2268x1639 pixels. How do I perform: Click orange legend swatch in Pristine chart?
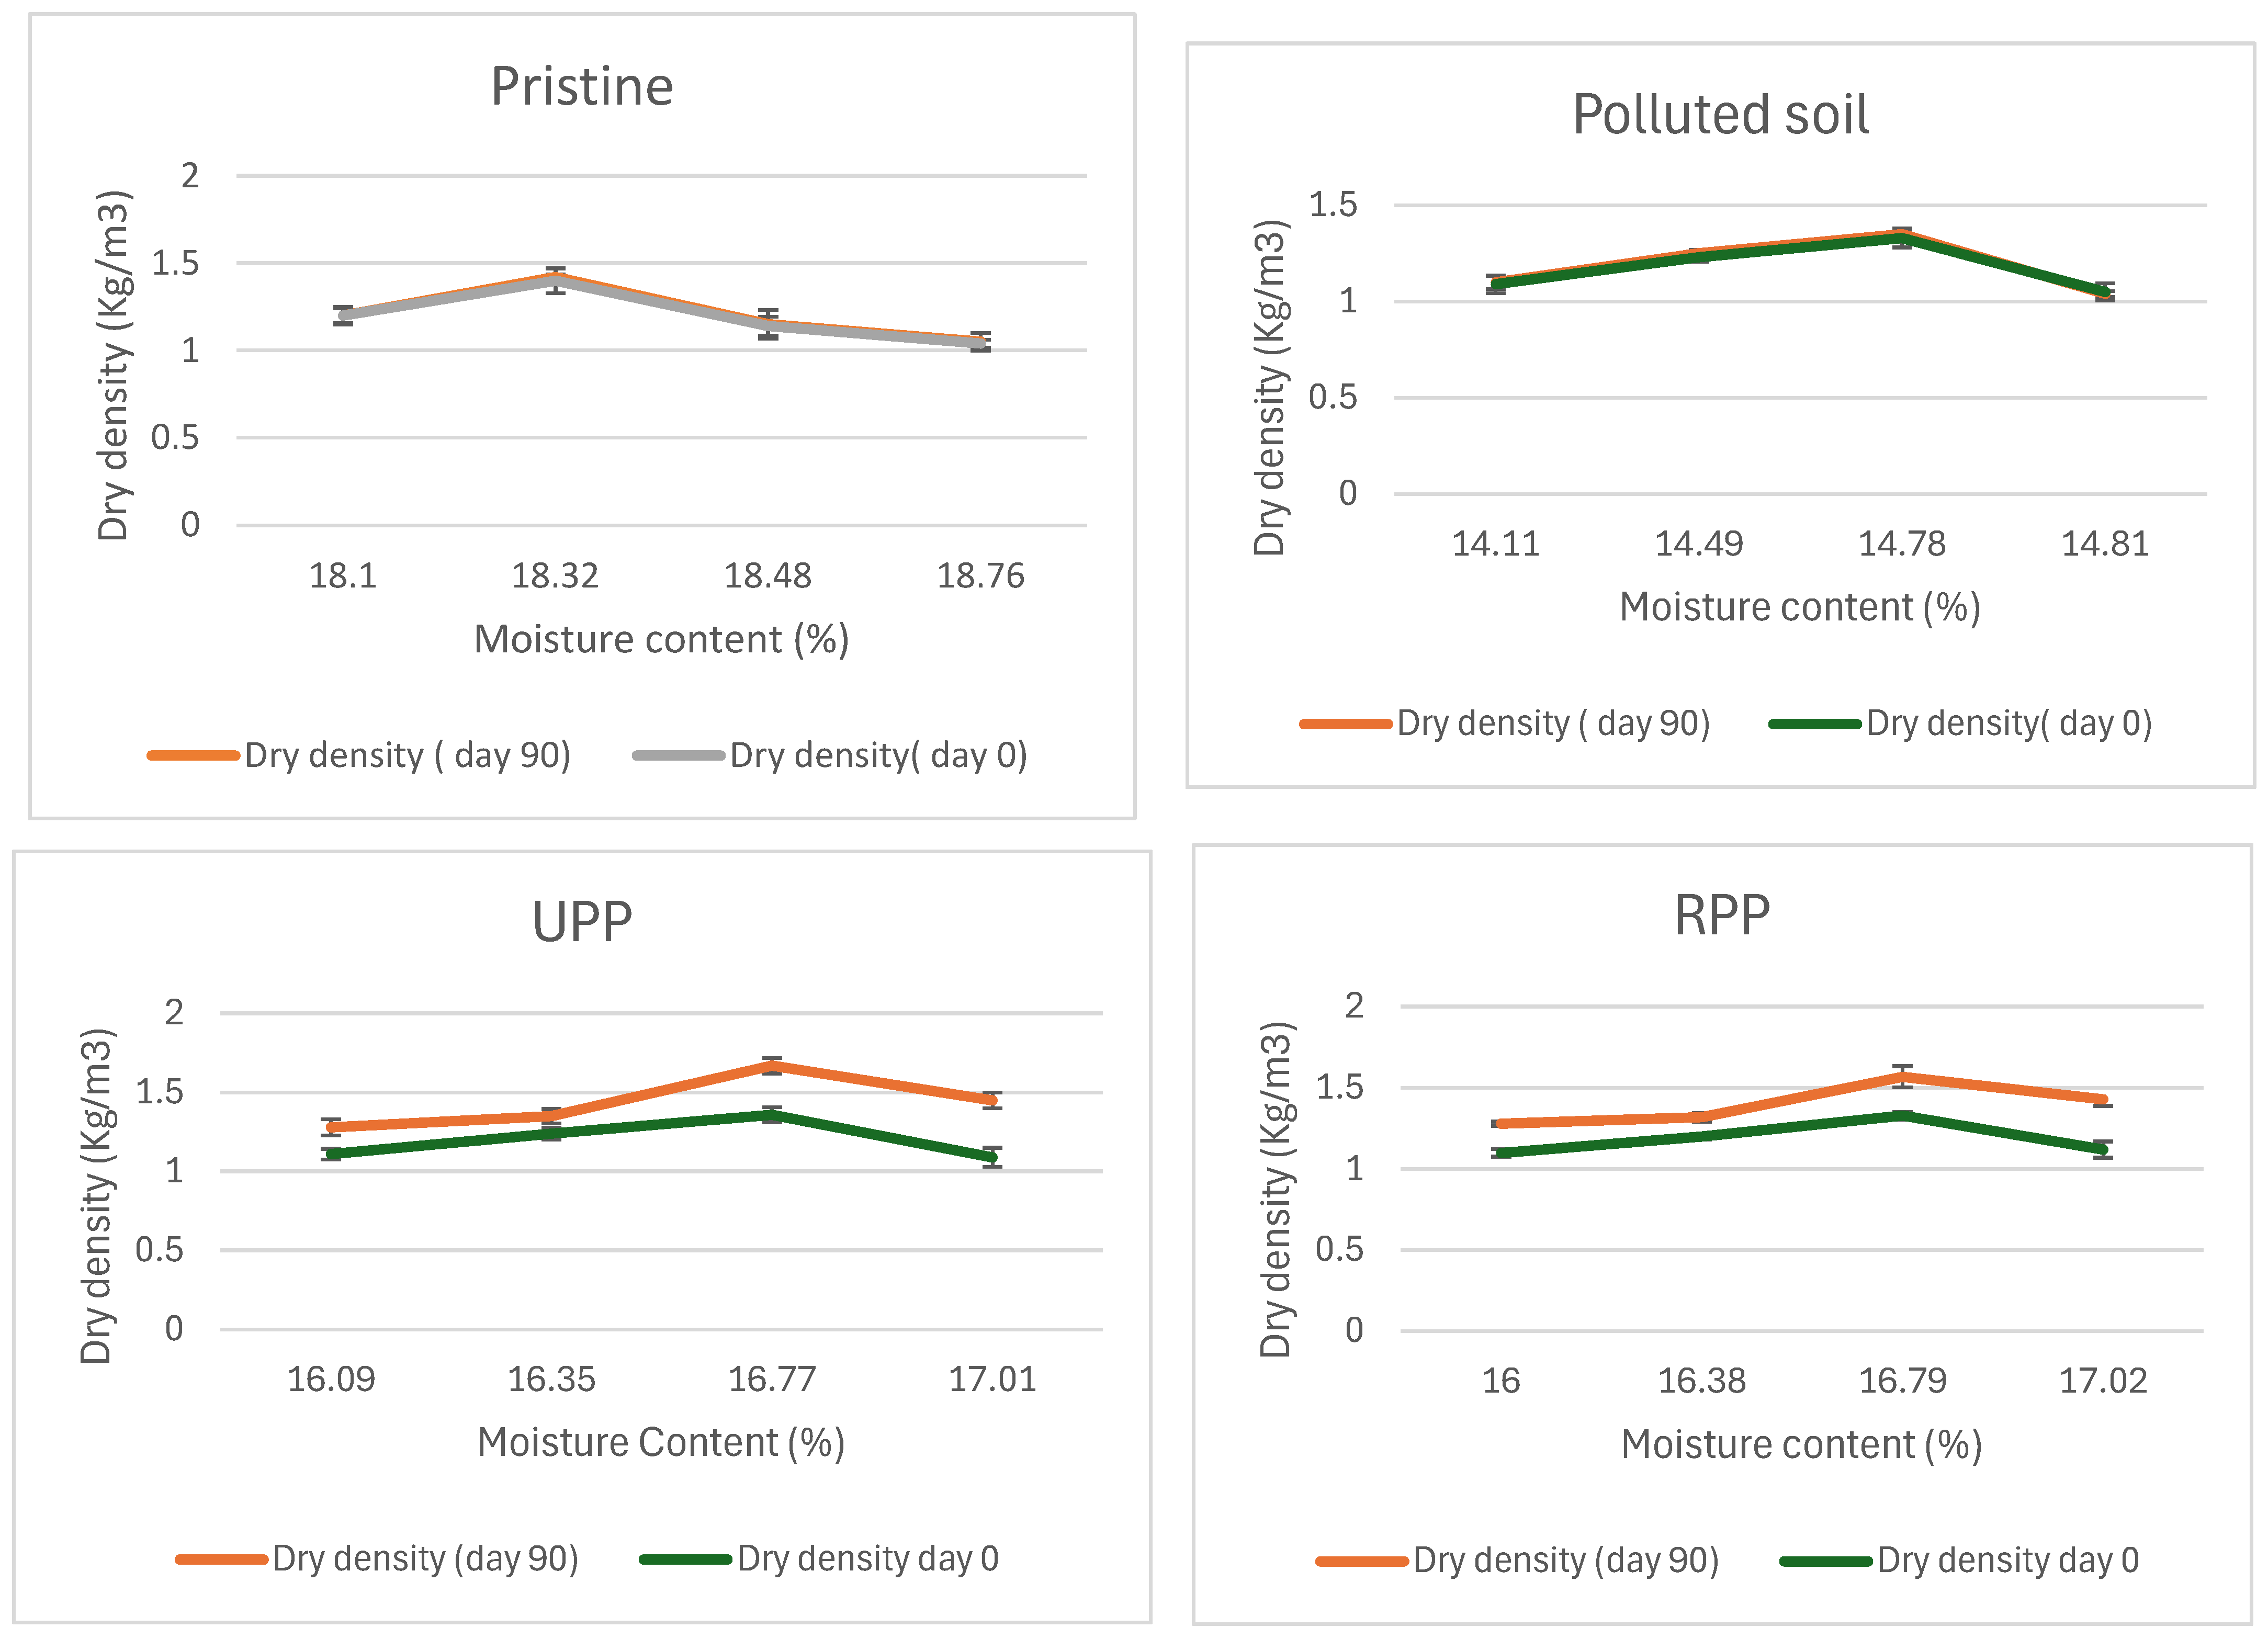click(x=193, y=755)
